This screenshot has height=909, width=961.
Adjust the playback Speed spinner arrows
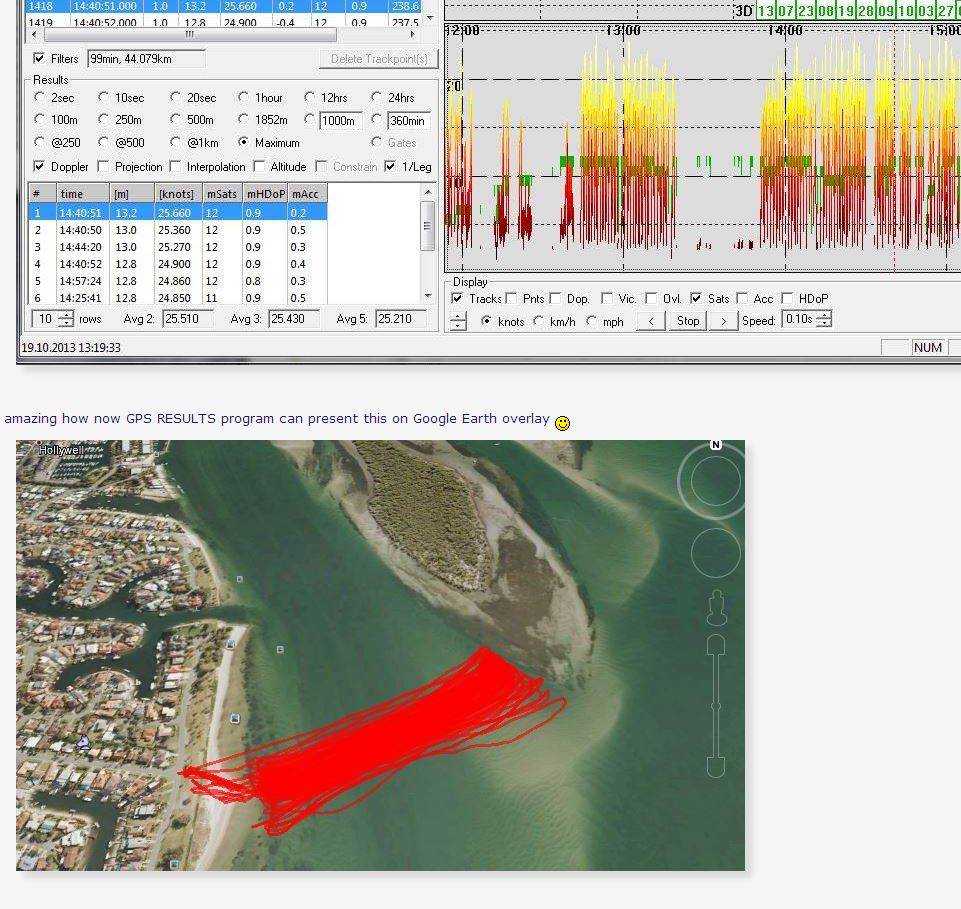pos(823,320)
